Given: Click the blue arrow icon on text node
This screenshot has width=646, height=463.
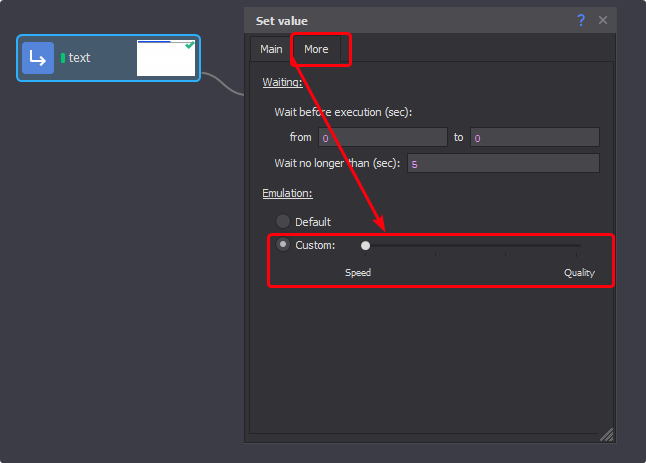Looking at the screenshot, I should coord(38,58).
